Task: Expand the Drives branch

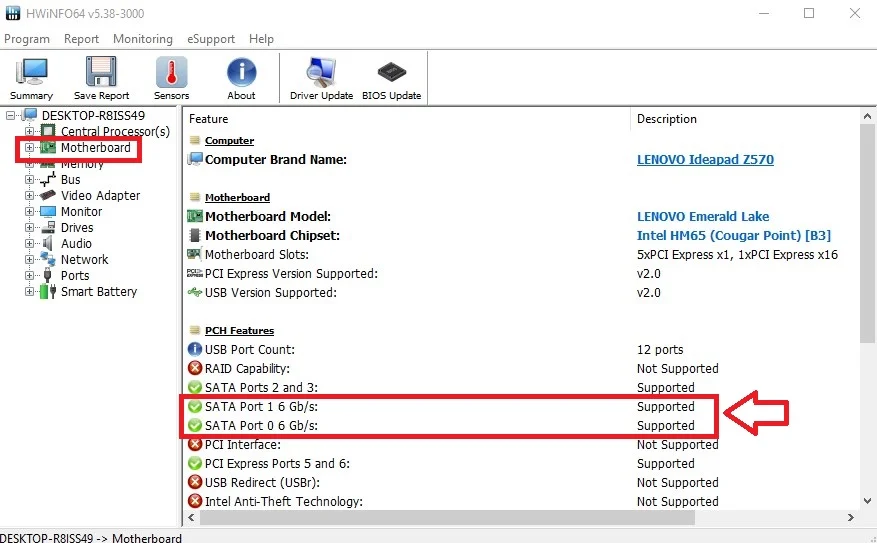Action: click(29, 228)
